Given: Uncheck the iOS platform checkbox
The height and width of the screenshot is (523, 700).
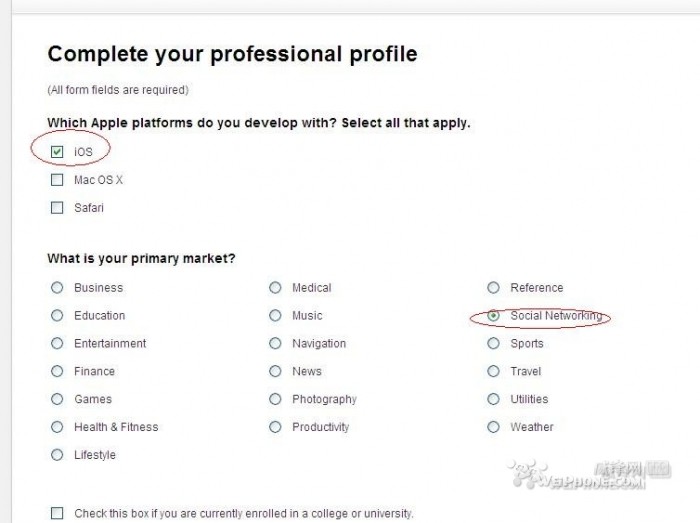Looking at the screenshot, I should pyautogui.click(x=57, y=152).
